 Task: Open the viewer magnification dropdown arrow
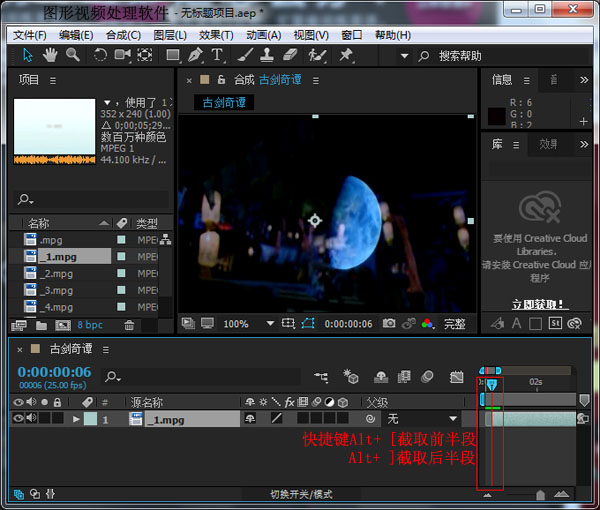pyautogui.click(x=270, y=324)
